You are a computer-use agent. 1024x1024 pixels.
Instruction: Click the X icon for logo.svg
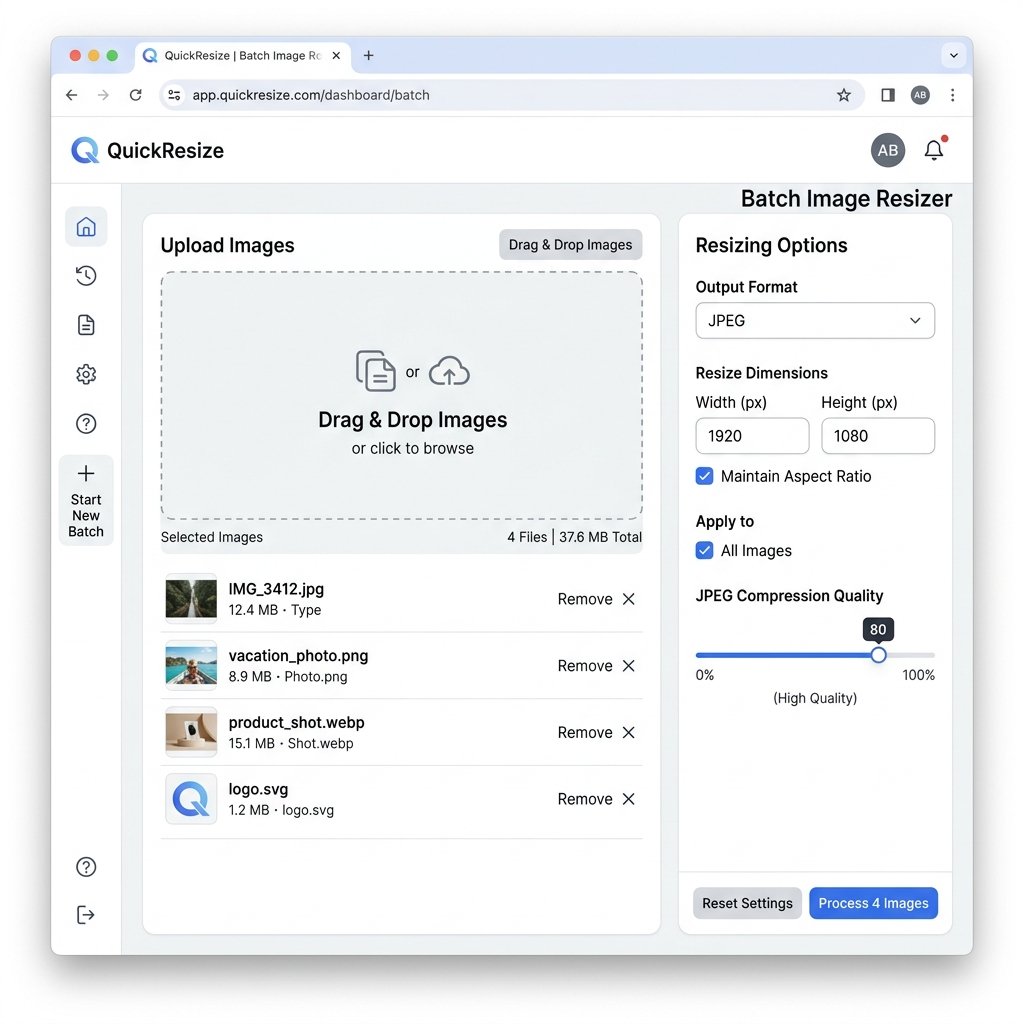(628, 799)
